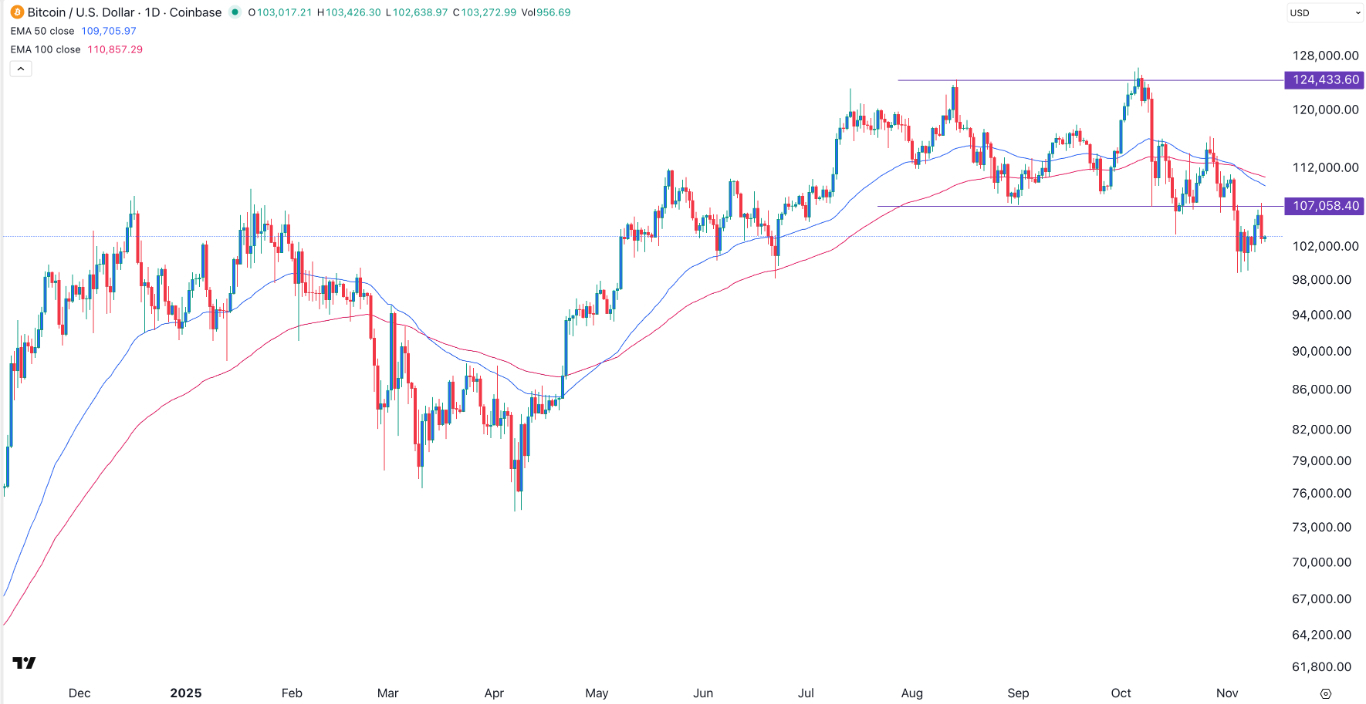Collapse the indicator legend using the chevron arrow
The image size is (1366, 704).
[20, 68]
